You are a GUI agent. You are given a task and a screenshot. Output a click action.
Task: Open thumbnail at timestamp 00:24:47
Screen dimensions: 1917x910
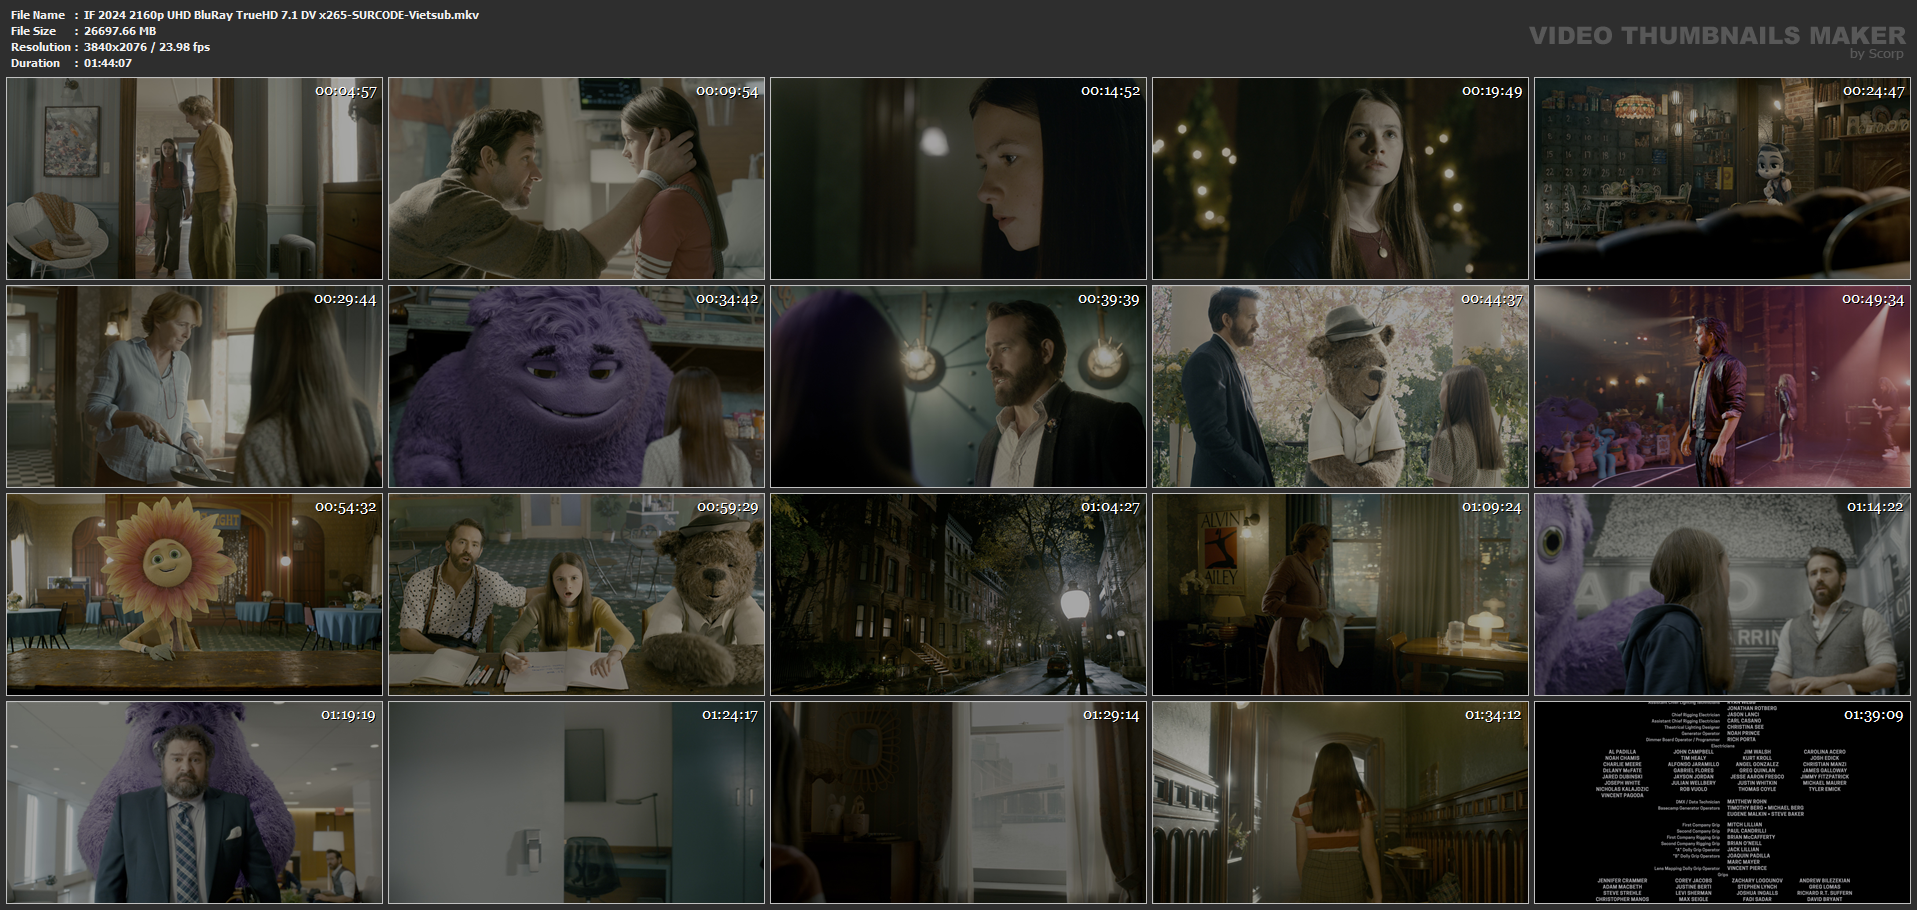1722,178
